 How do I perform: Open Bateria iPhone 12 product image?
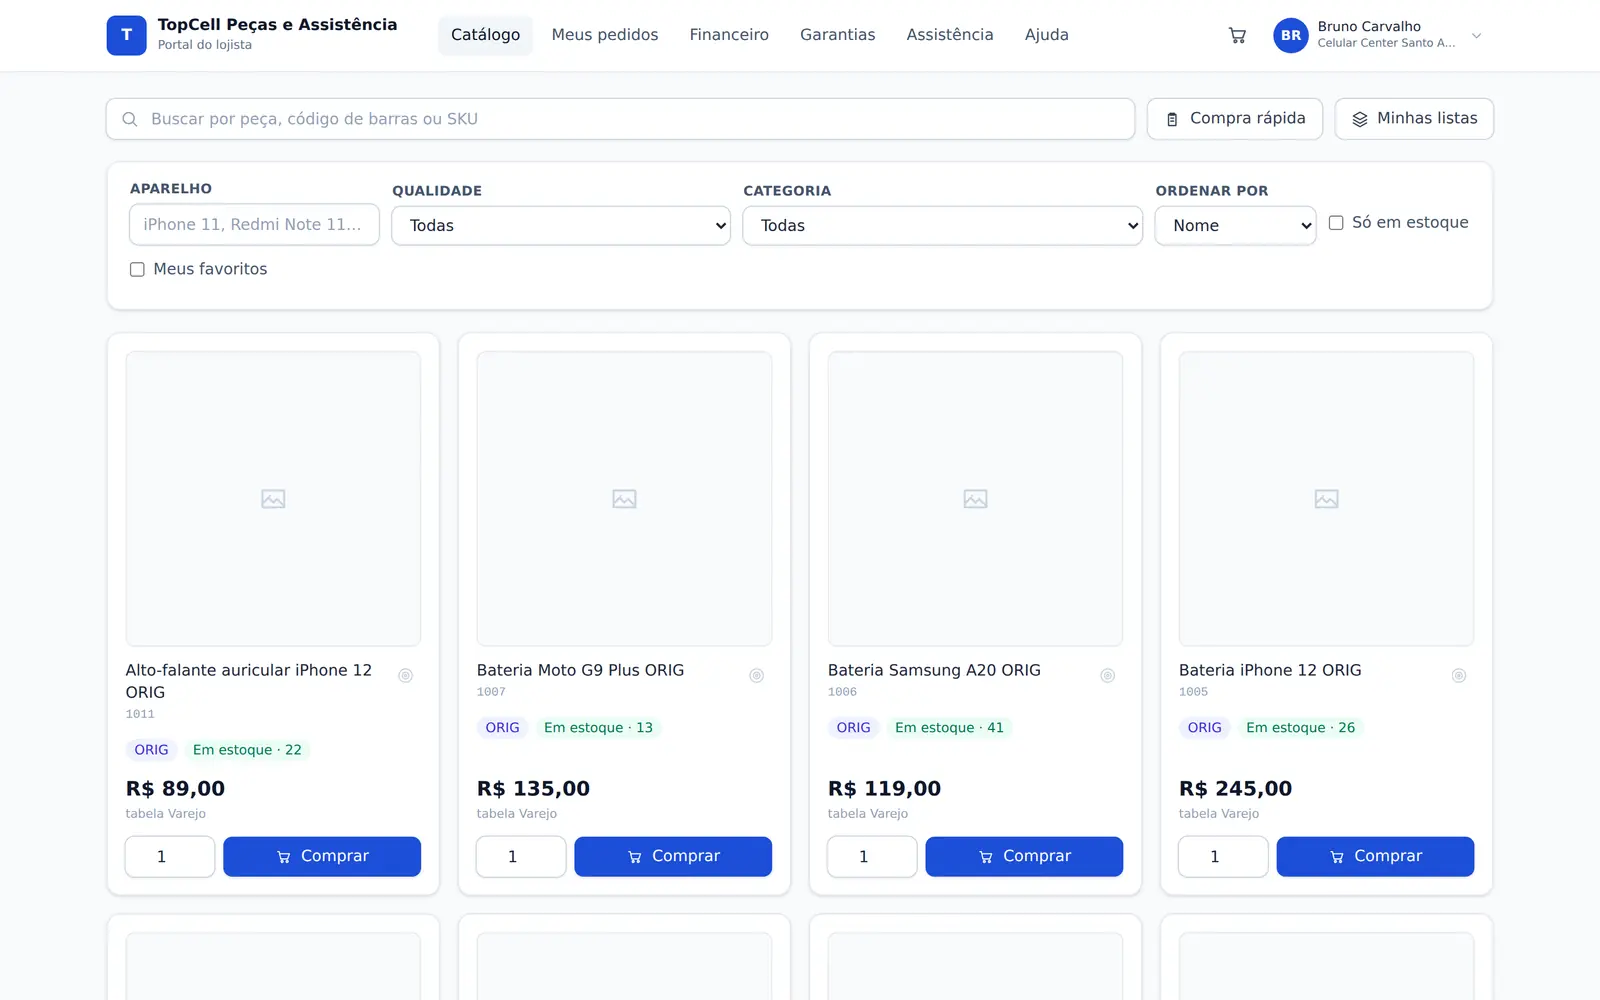pos(1326,498)
